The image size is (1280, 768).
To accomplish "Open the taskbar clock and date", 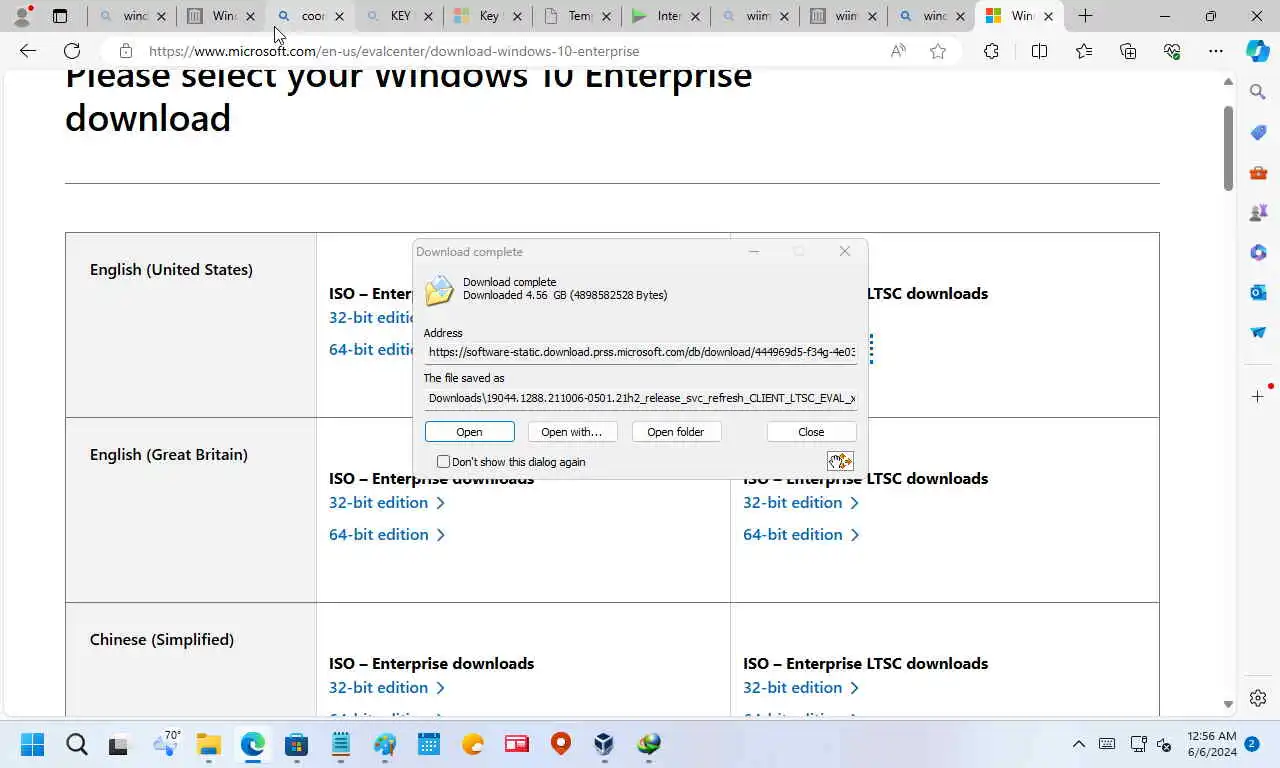I will [1212, 744].
